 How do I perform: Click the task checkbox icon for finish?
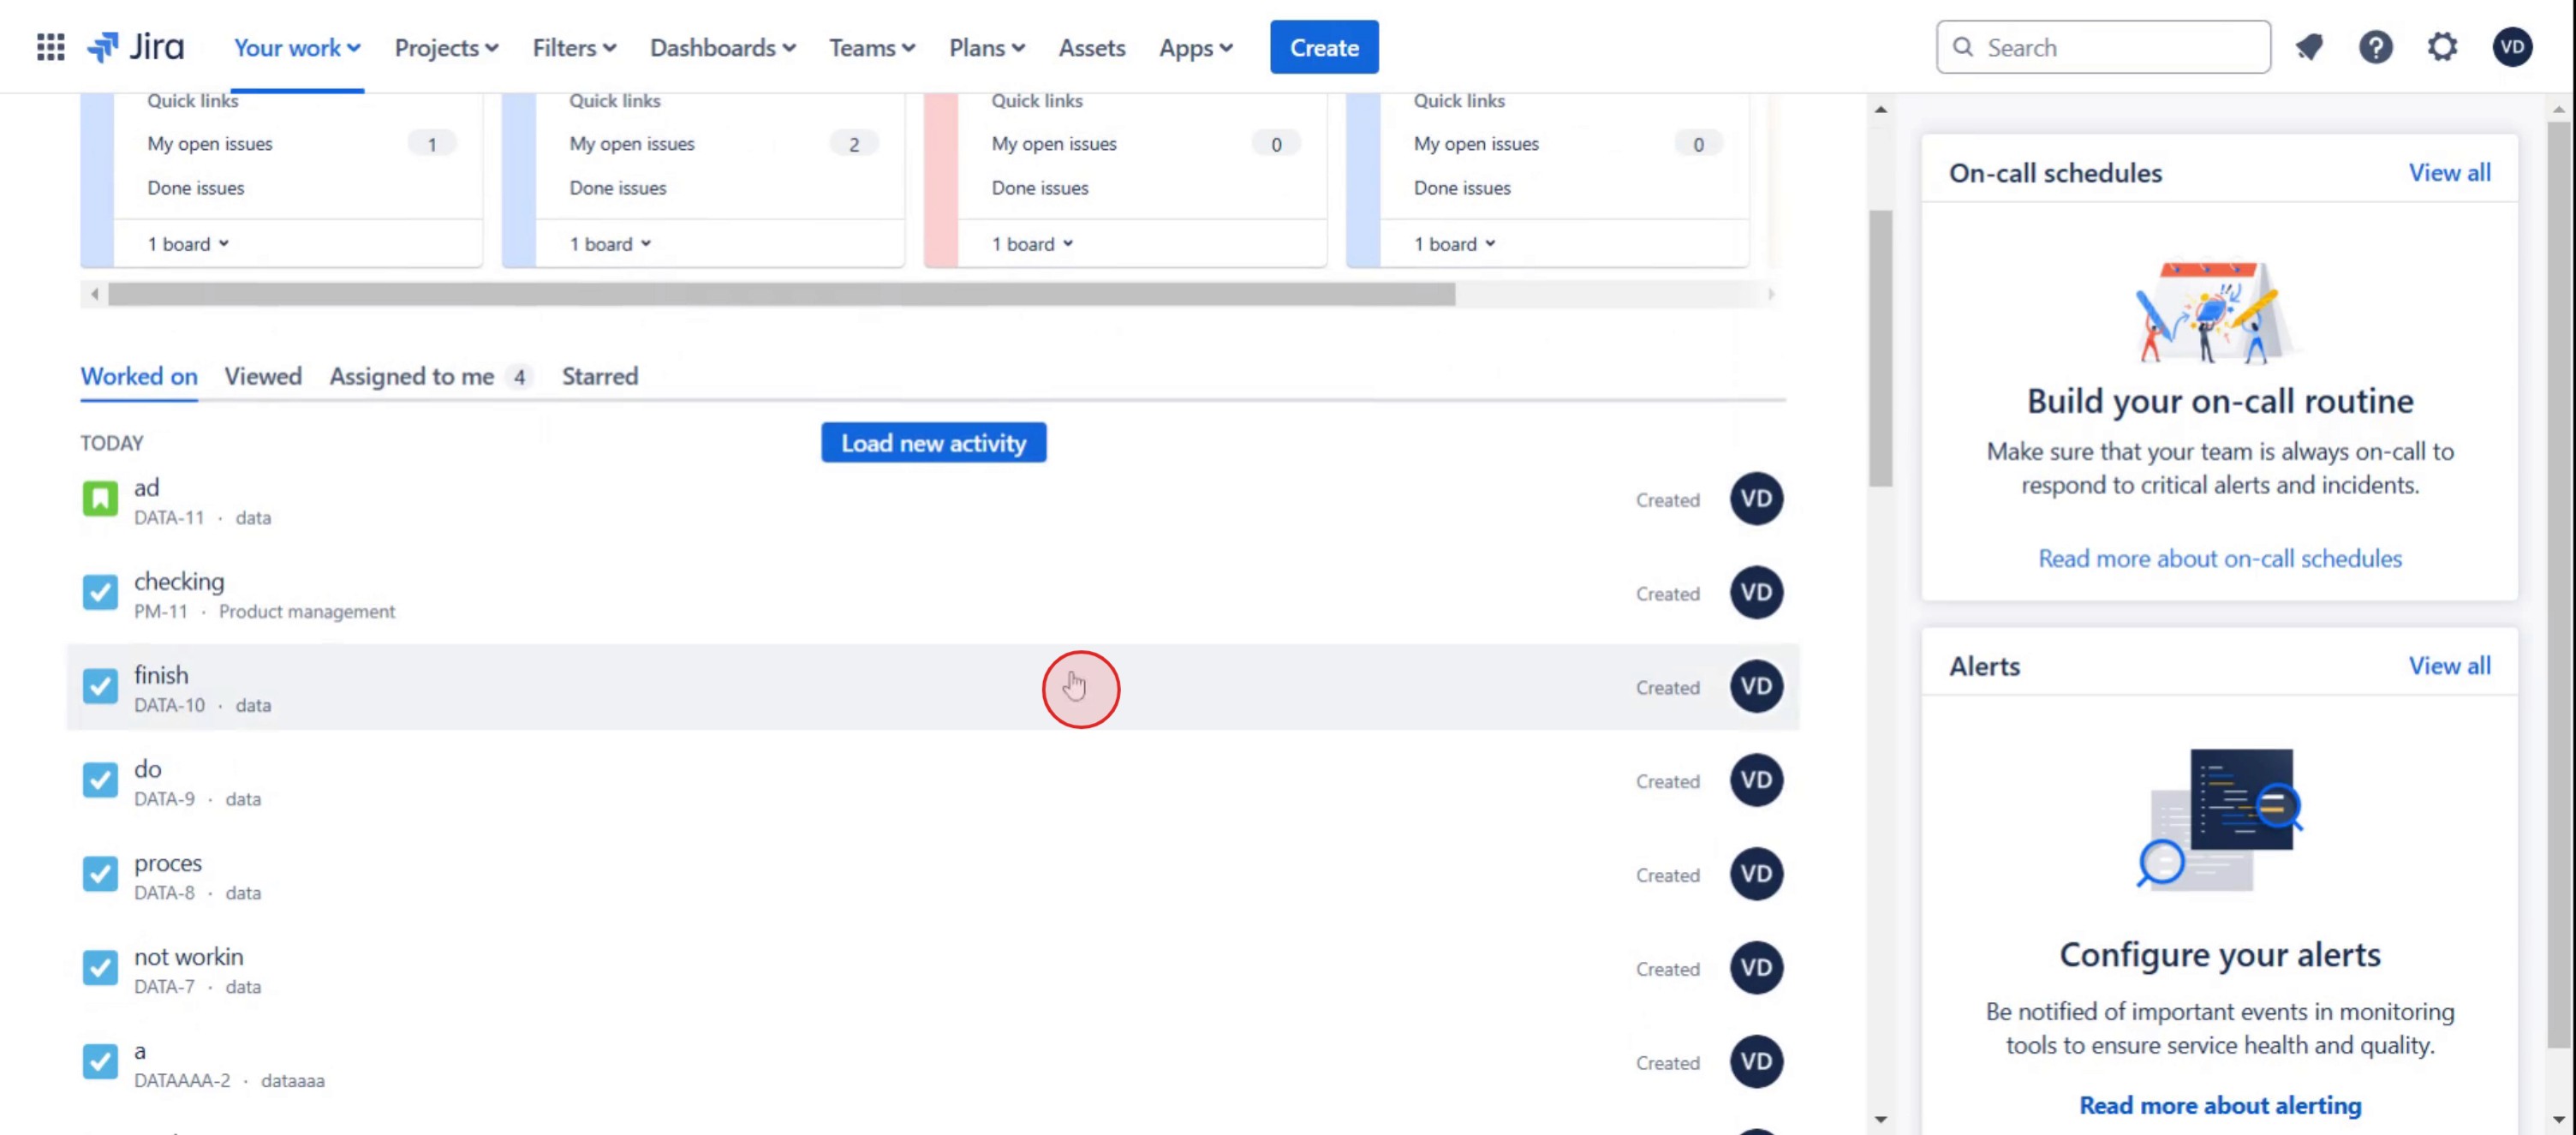[100, 687]
